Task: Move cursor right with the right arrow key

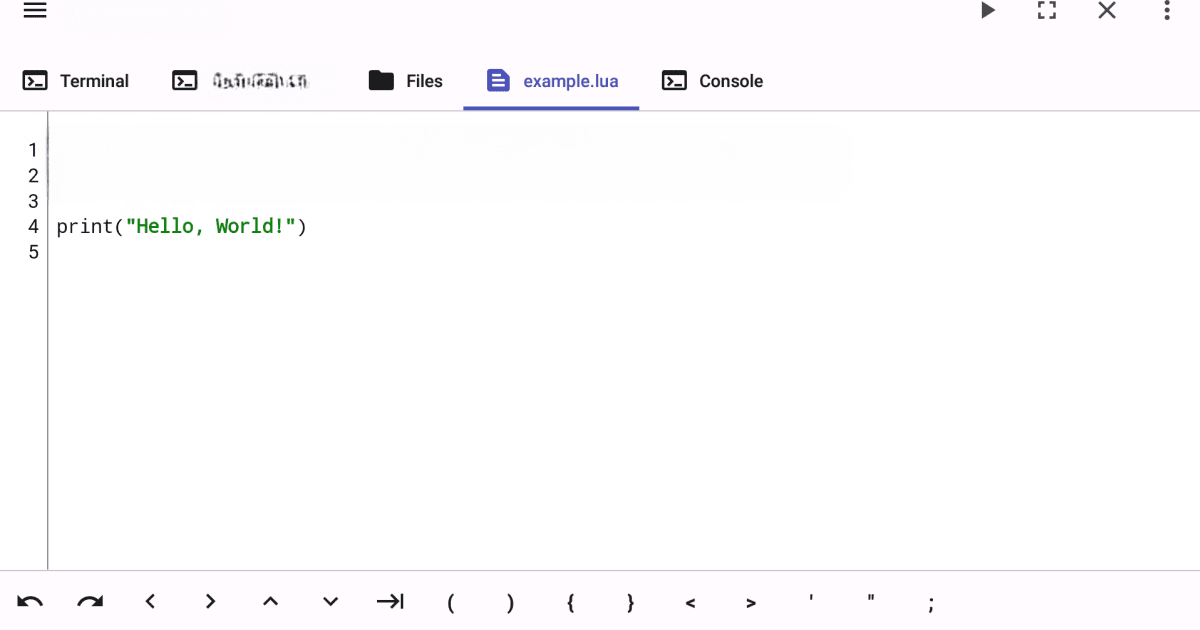Action: 210,602
